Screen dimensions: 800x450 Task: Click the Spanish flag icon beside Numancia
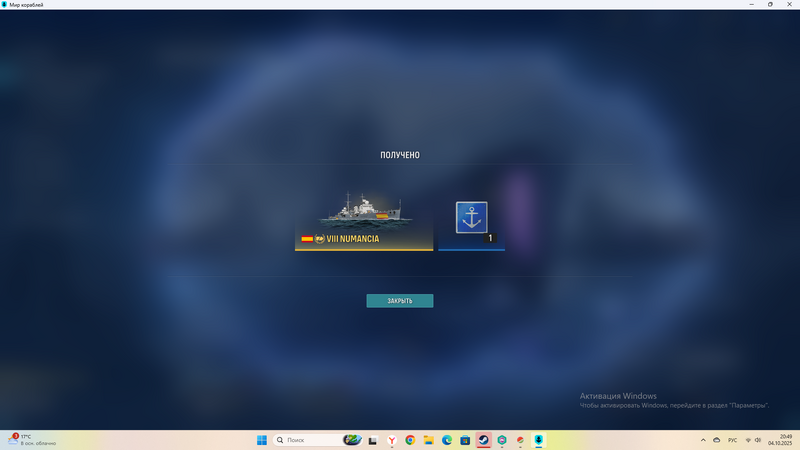(x=307, y=239)
